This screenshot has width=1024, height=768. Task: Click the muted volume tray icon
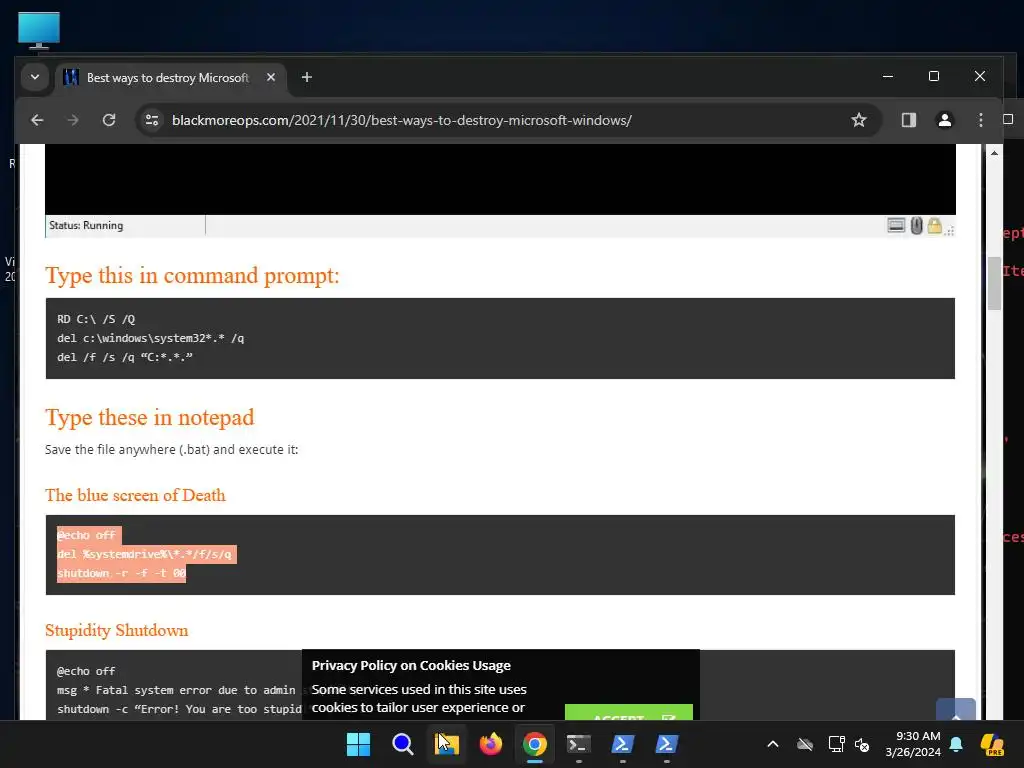pos(862,744)
